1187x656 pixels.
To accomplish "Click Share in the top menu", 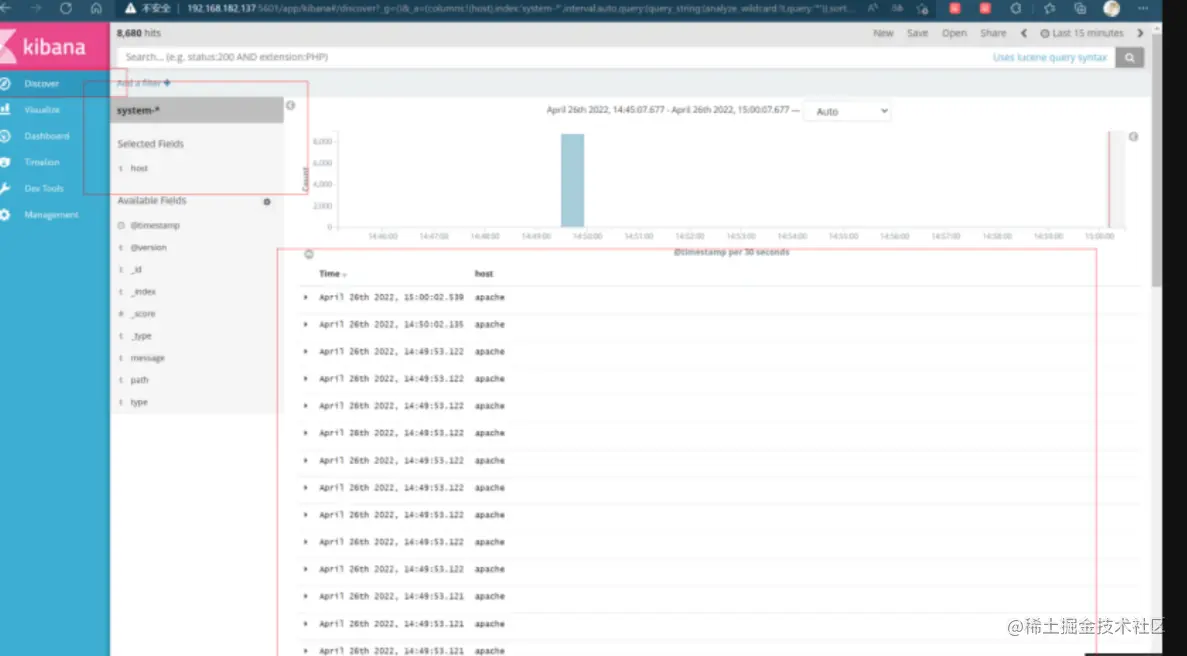I will tap(993, 33).
